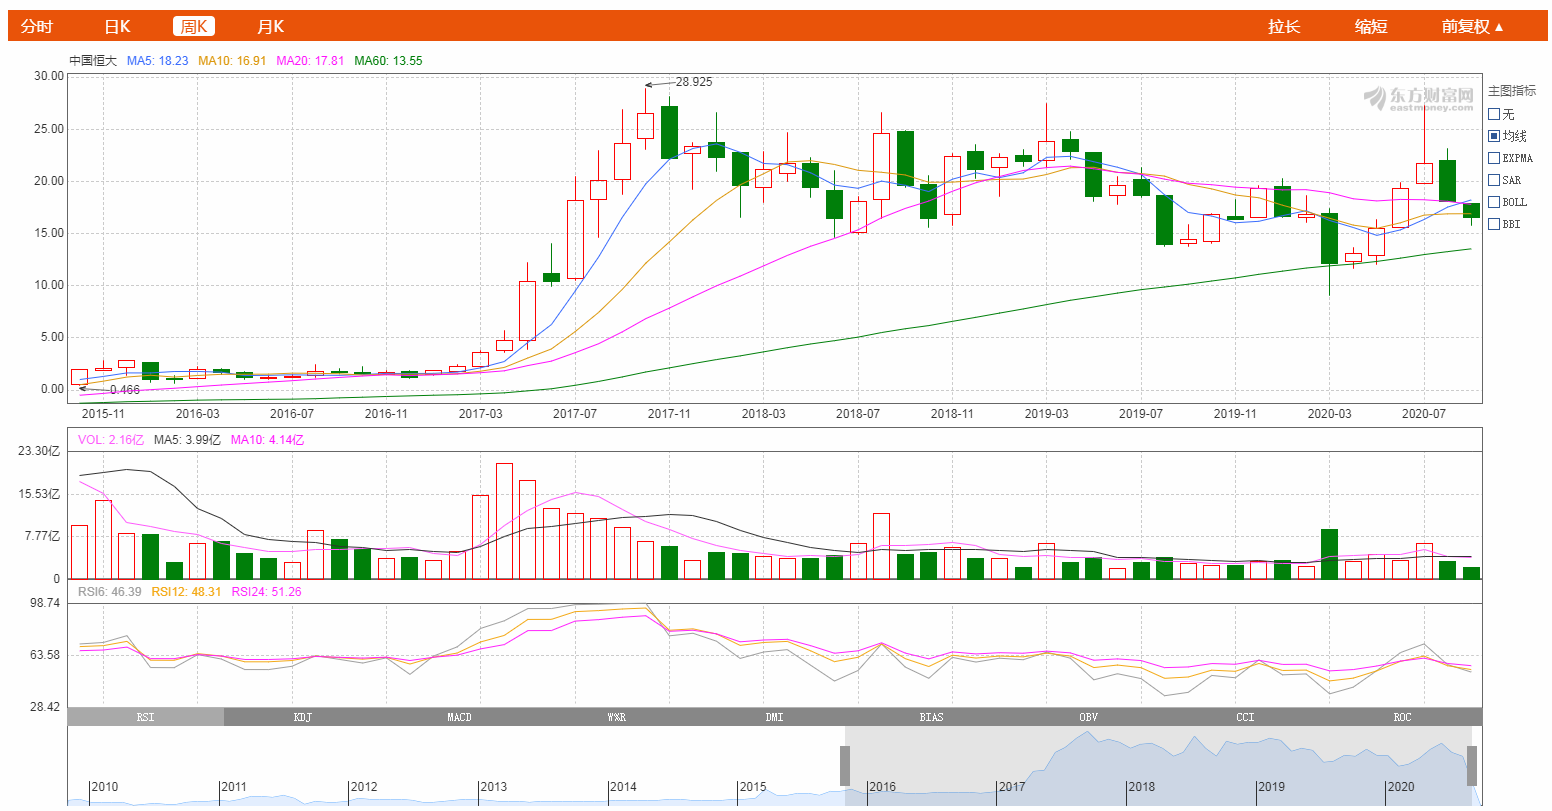Enable the EXPMA indicator checkbox
The width and height of the screenshot is (1552, 811).
click(x=1495, y=158)
